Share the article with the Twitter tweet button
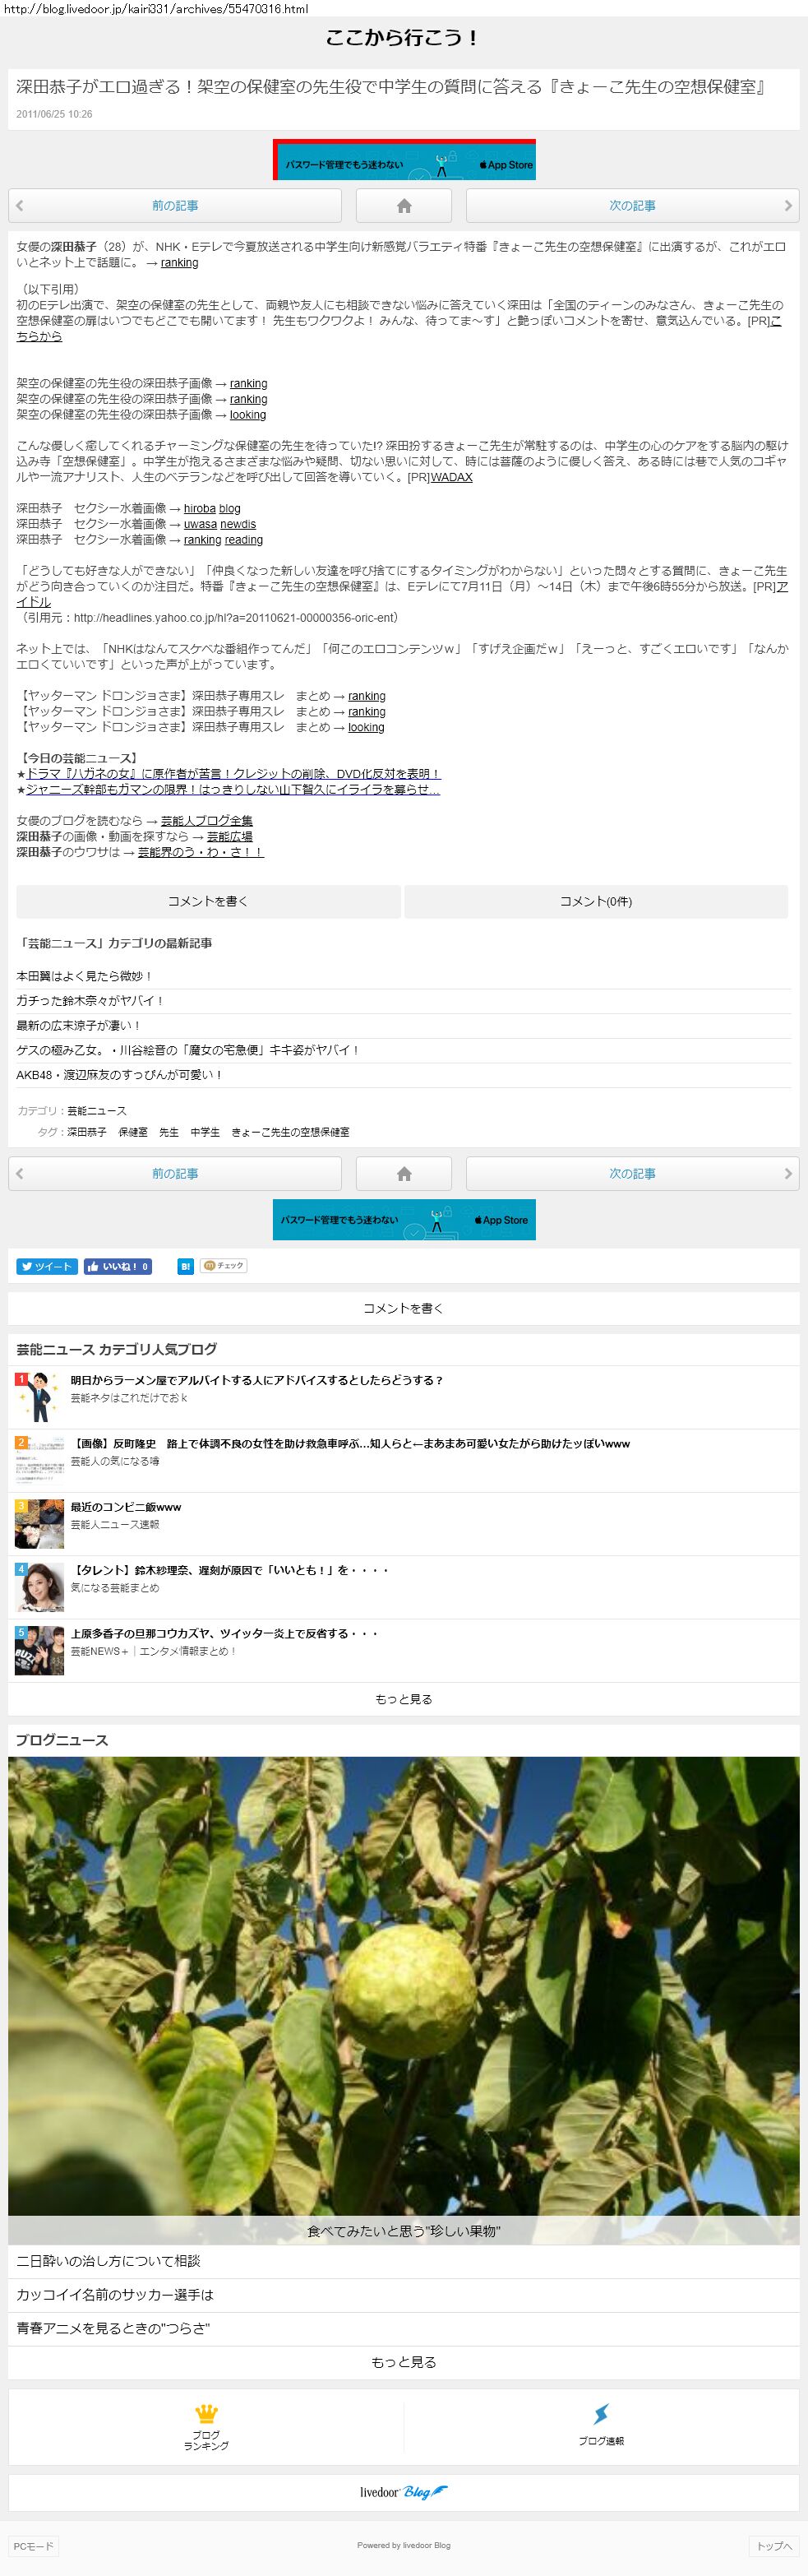808x2576 pixels. point(46,1266)
